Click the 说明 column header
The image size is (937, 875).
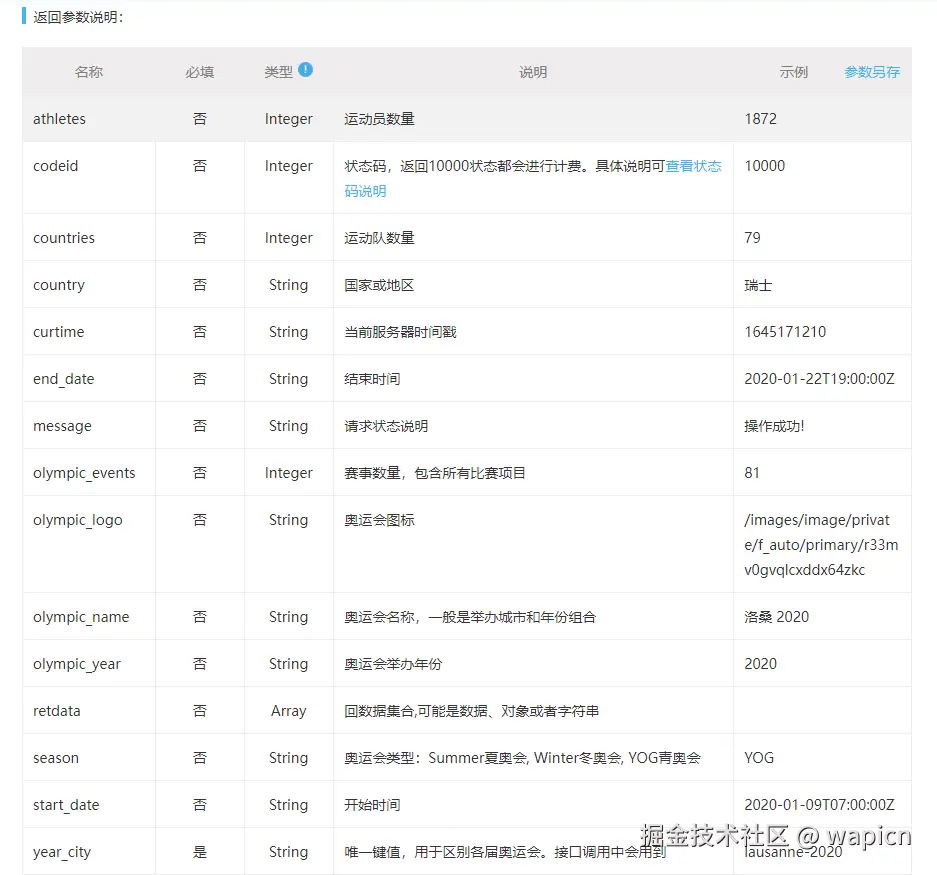(533, 71)
